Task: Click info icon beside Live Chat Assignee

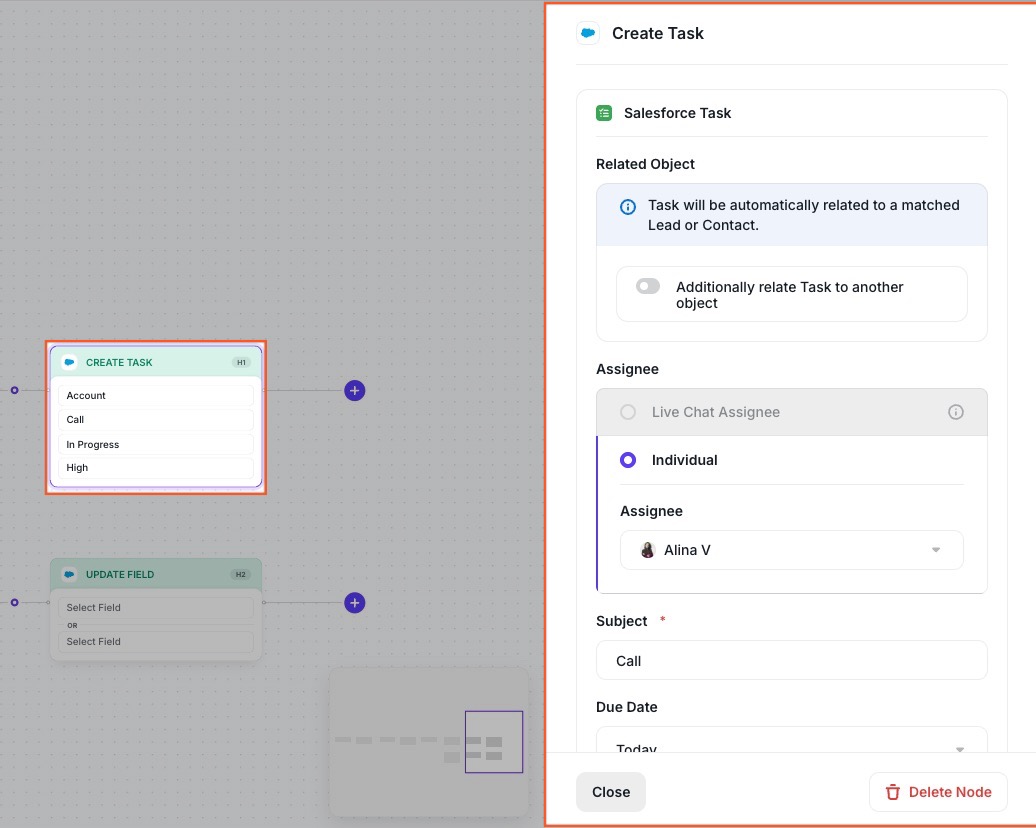Action: click(955, 412)
